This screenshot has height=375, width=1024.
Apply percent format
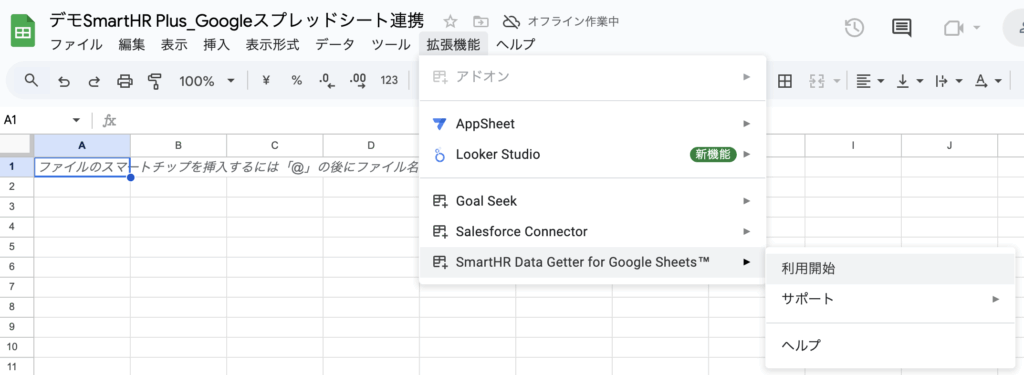296,80
